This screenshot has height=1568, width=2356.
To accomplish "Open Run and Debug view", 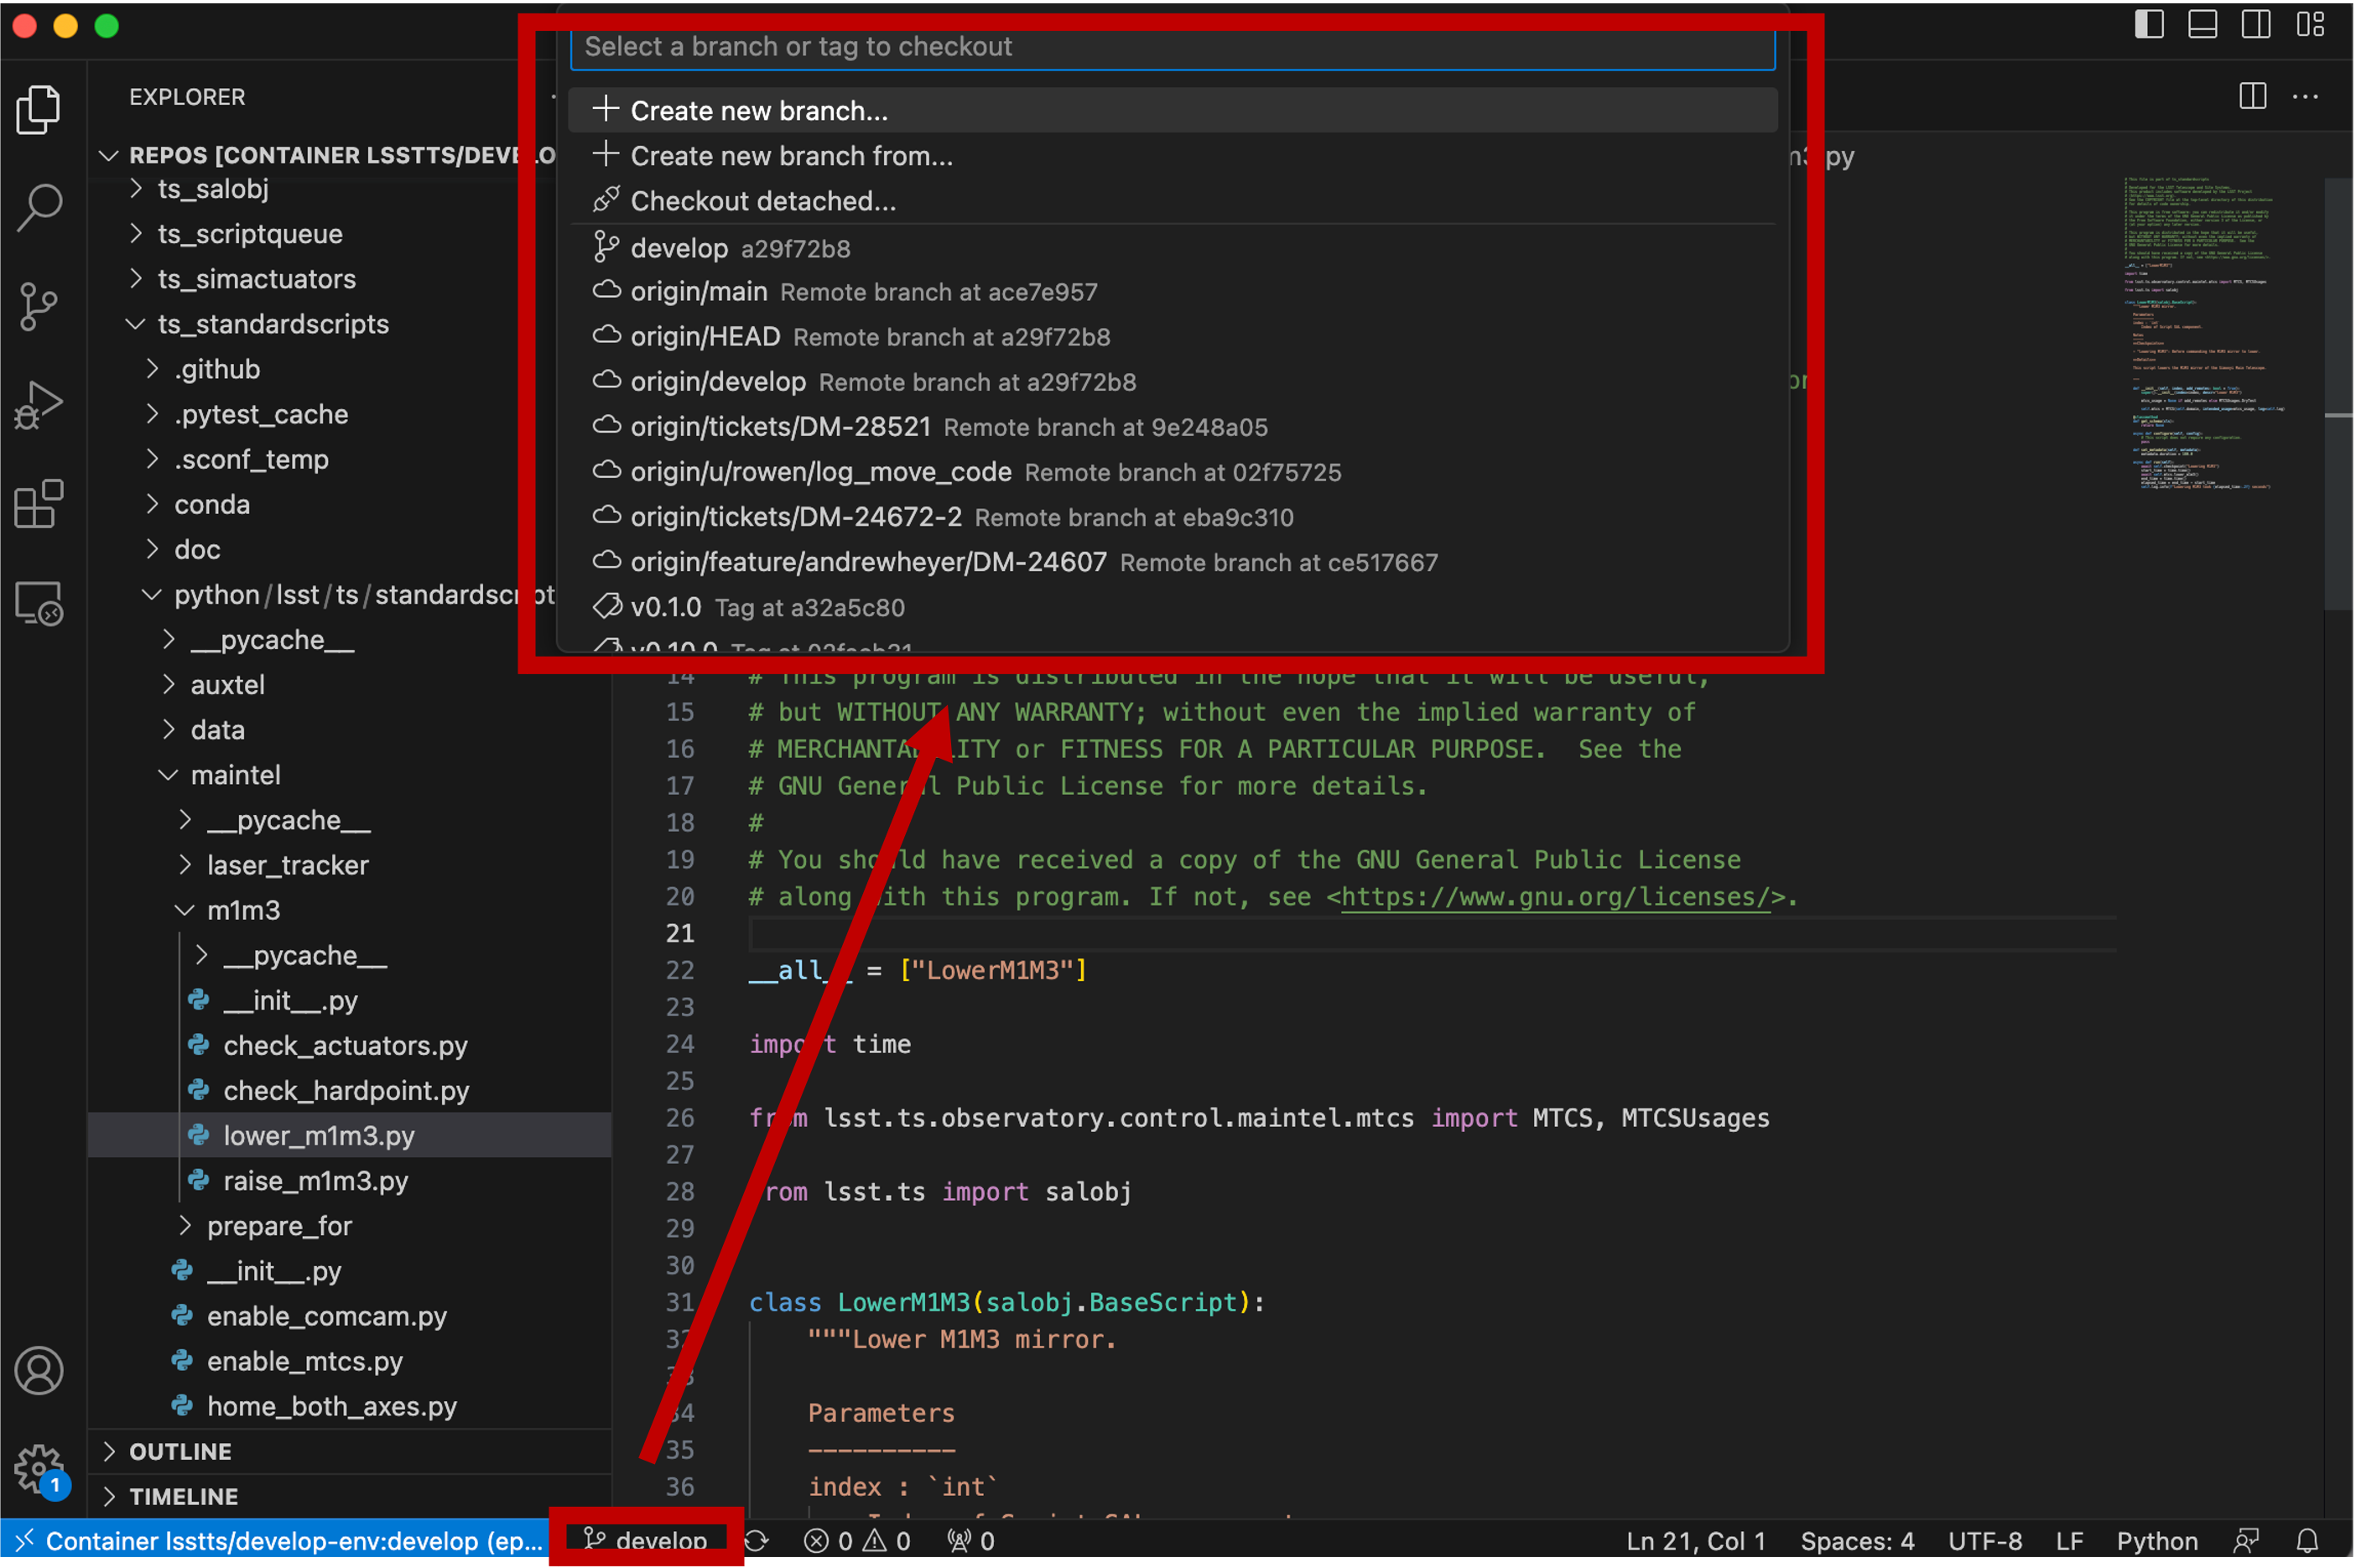I will (x=39, y=405).
